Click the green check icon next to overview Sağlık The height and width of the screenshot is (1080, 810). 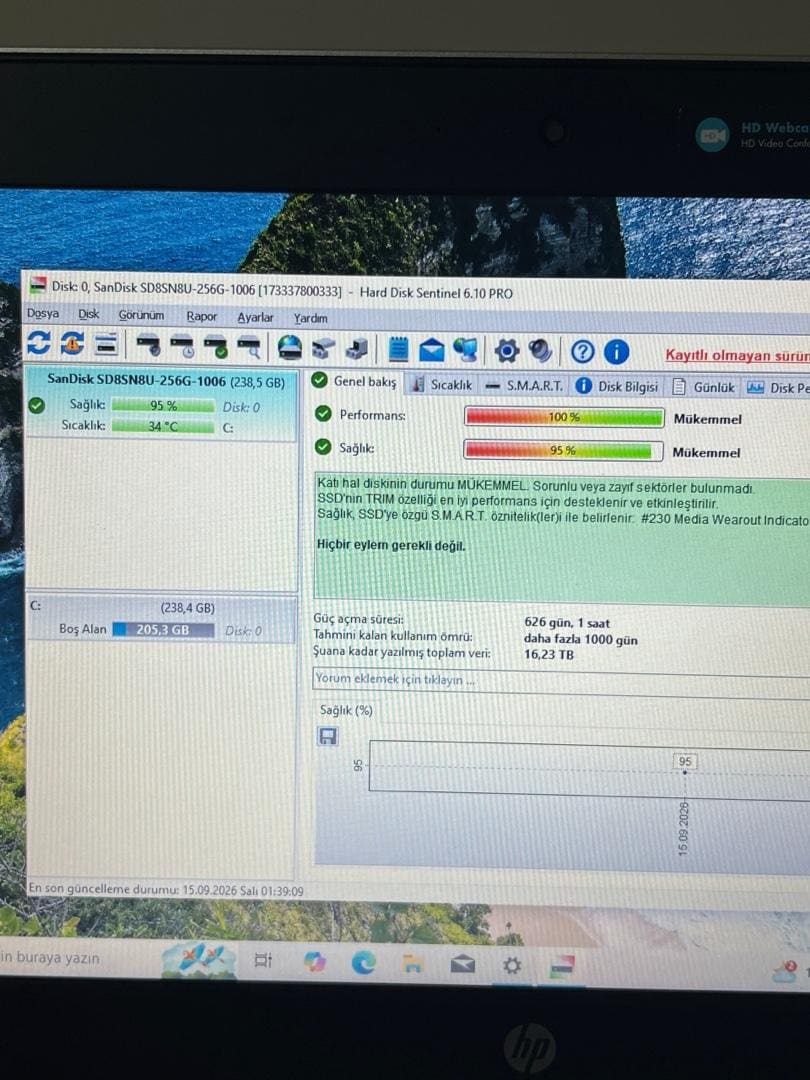[323, 447]
